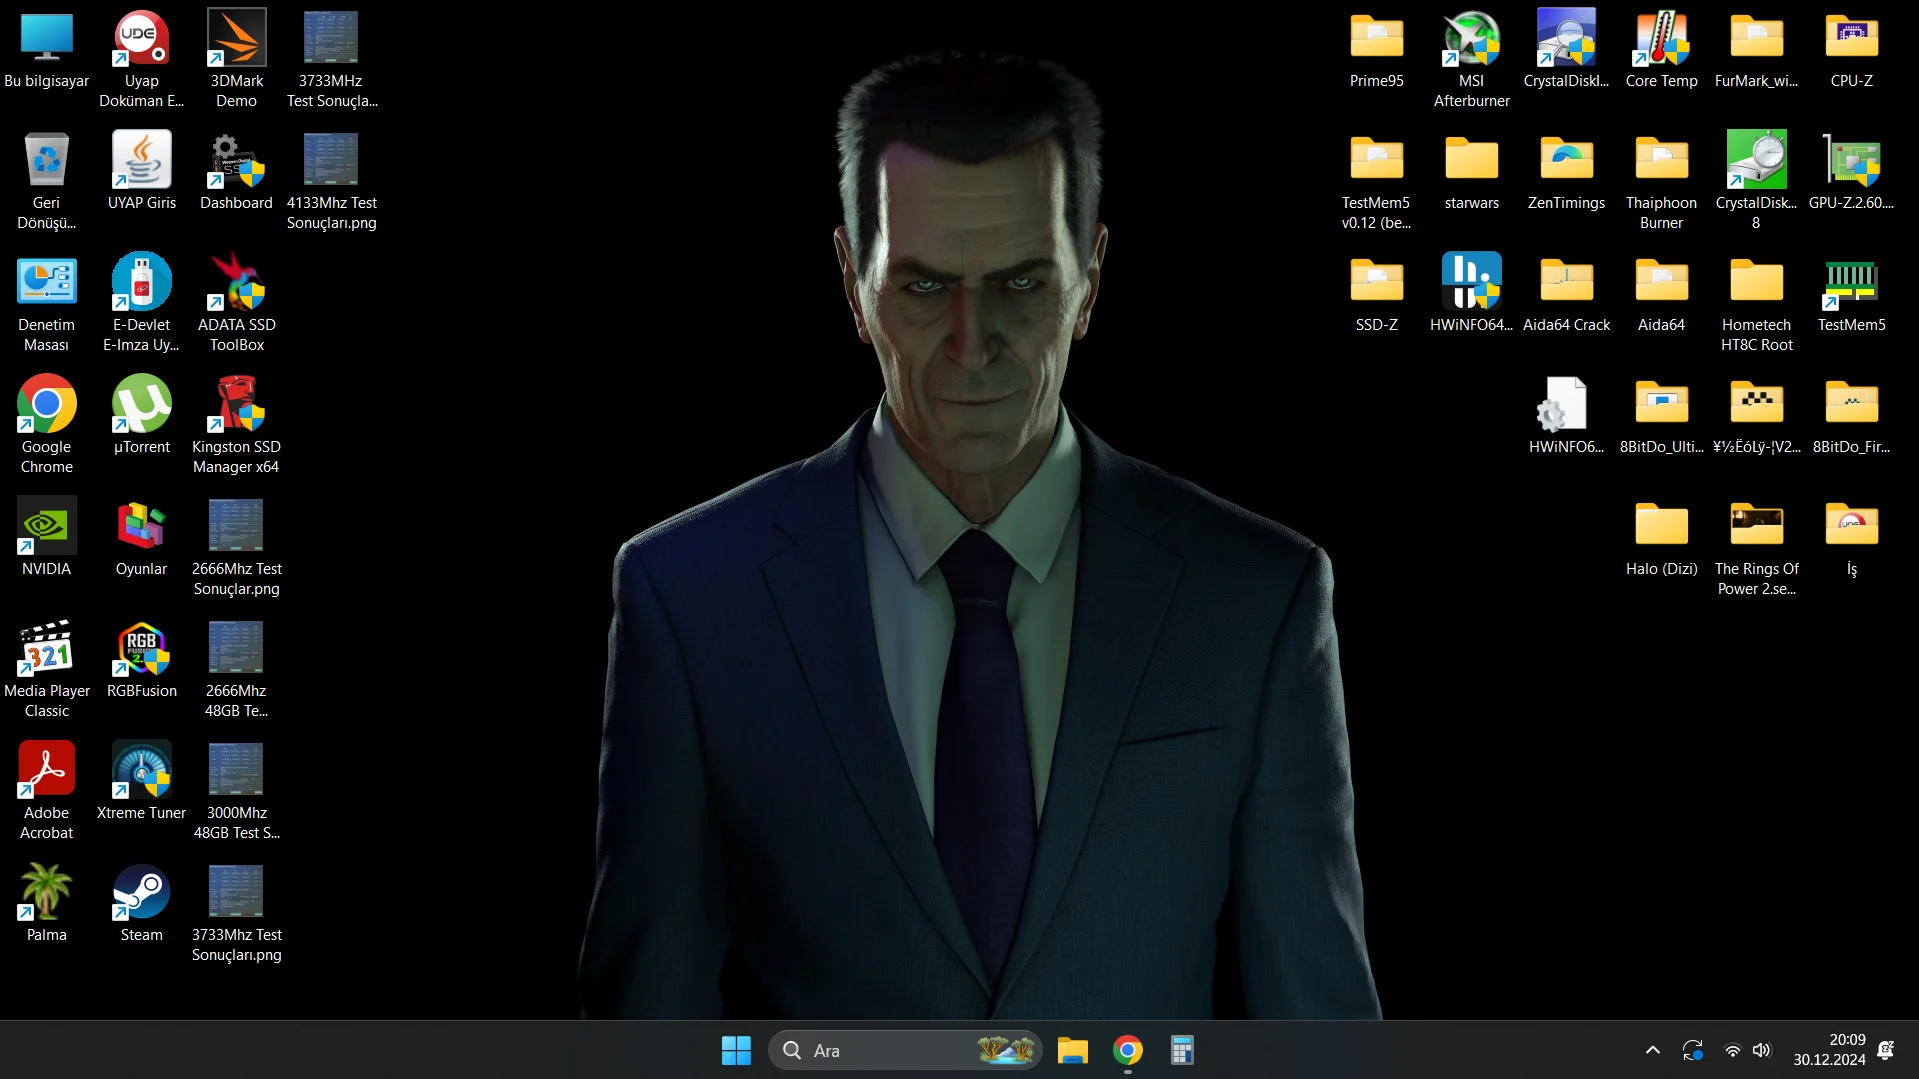Screen dimensions: 1919x1079
Task: Select the Palma desktop shortcut
Action: 47,904
